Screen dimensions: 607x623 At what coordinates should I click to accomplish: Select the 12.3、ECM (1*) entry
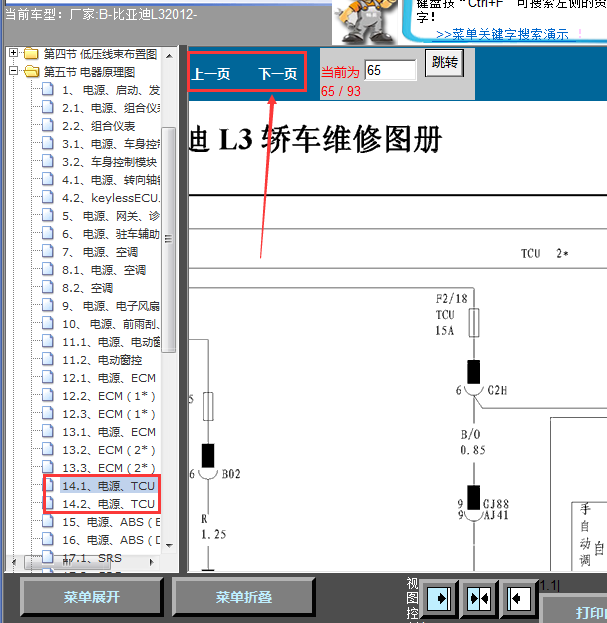tap(109, 414)
